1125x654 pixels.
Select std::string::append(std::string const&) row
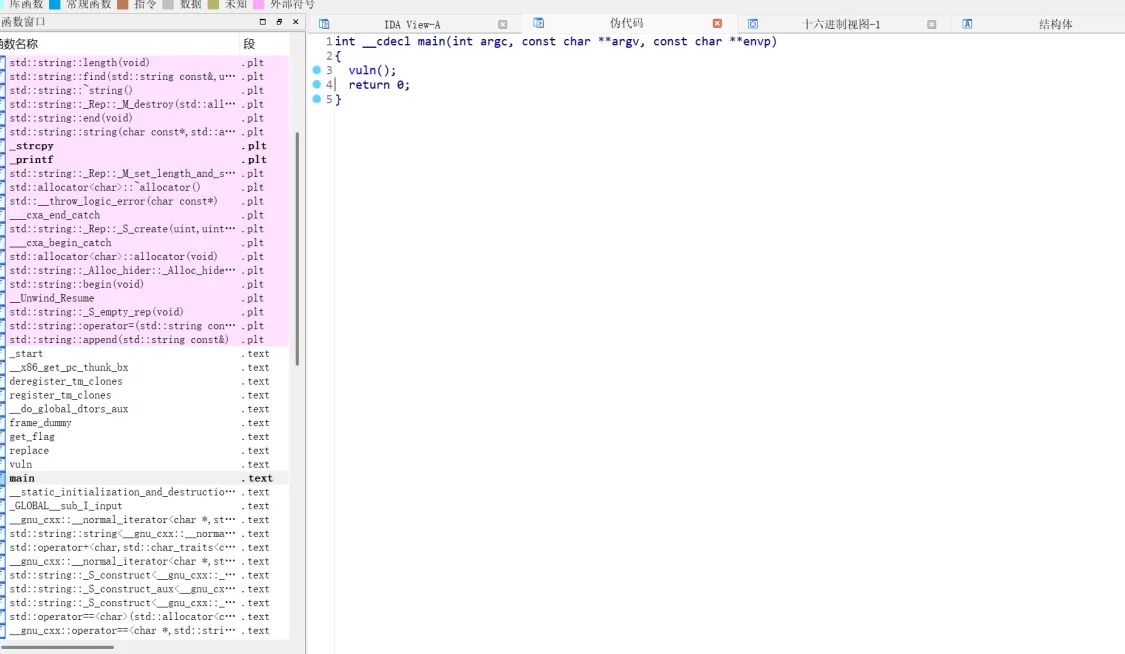[145, 340]
